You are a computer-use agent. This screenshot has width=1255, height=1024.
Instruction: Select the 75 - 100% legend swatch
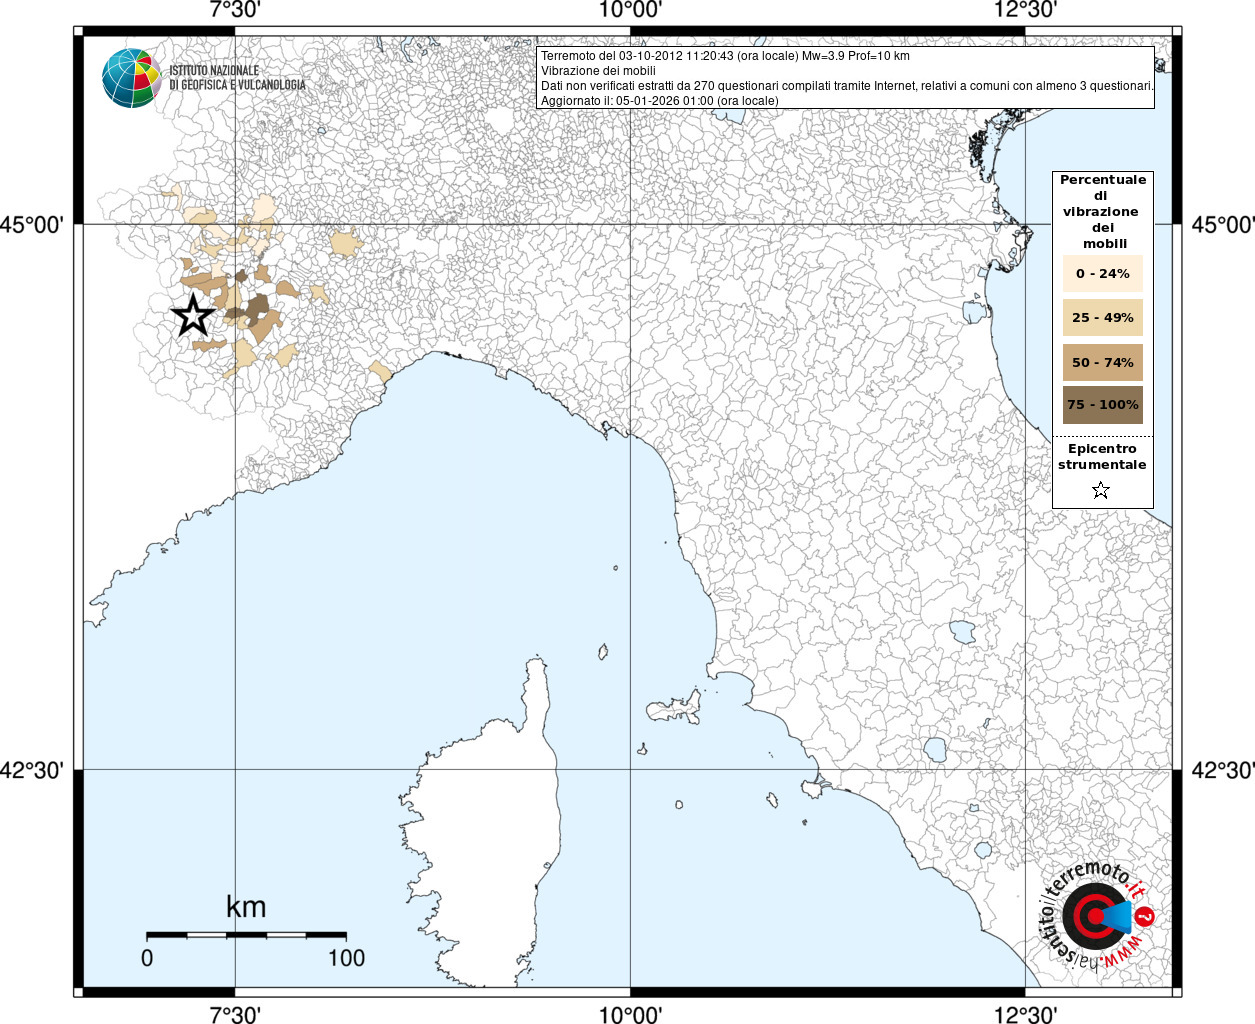pyautogui.click(x=1102, y=405)
